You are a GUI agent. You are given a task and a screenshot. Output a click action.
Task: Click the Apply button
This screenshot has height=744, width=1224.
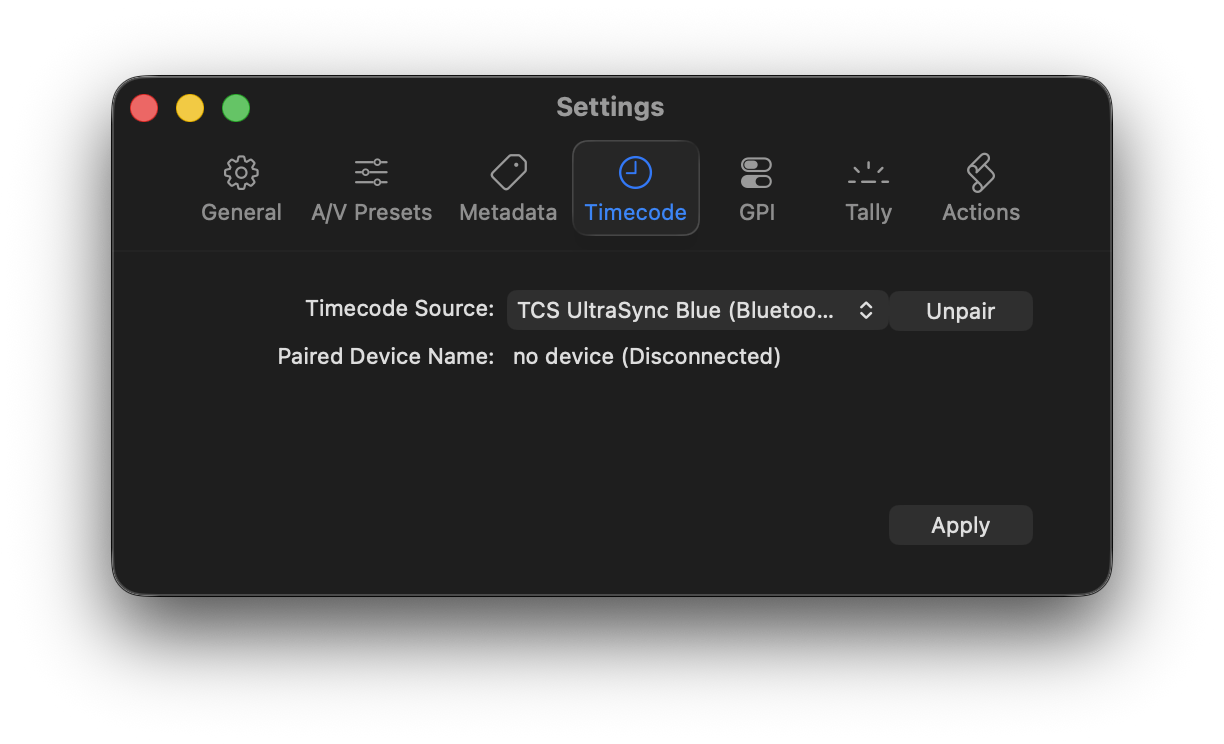960,525
